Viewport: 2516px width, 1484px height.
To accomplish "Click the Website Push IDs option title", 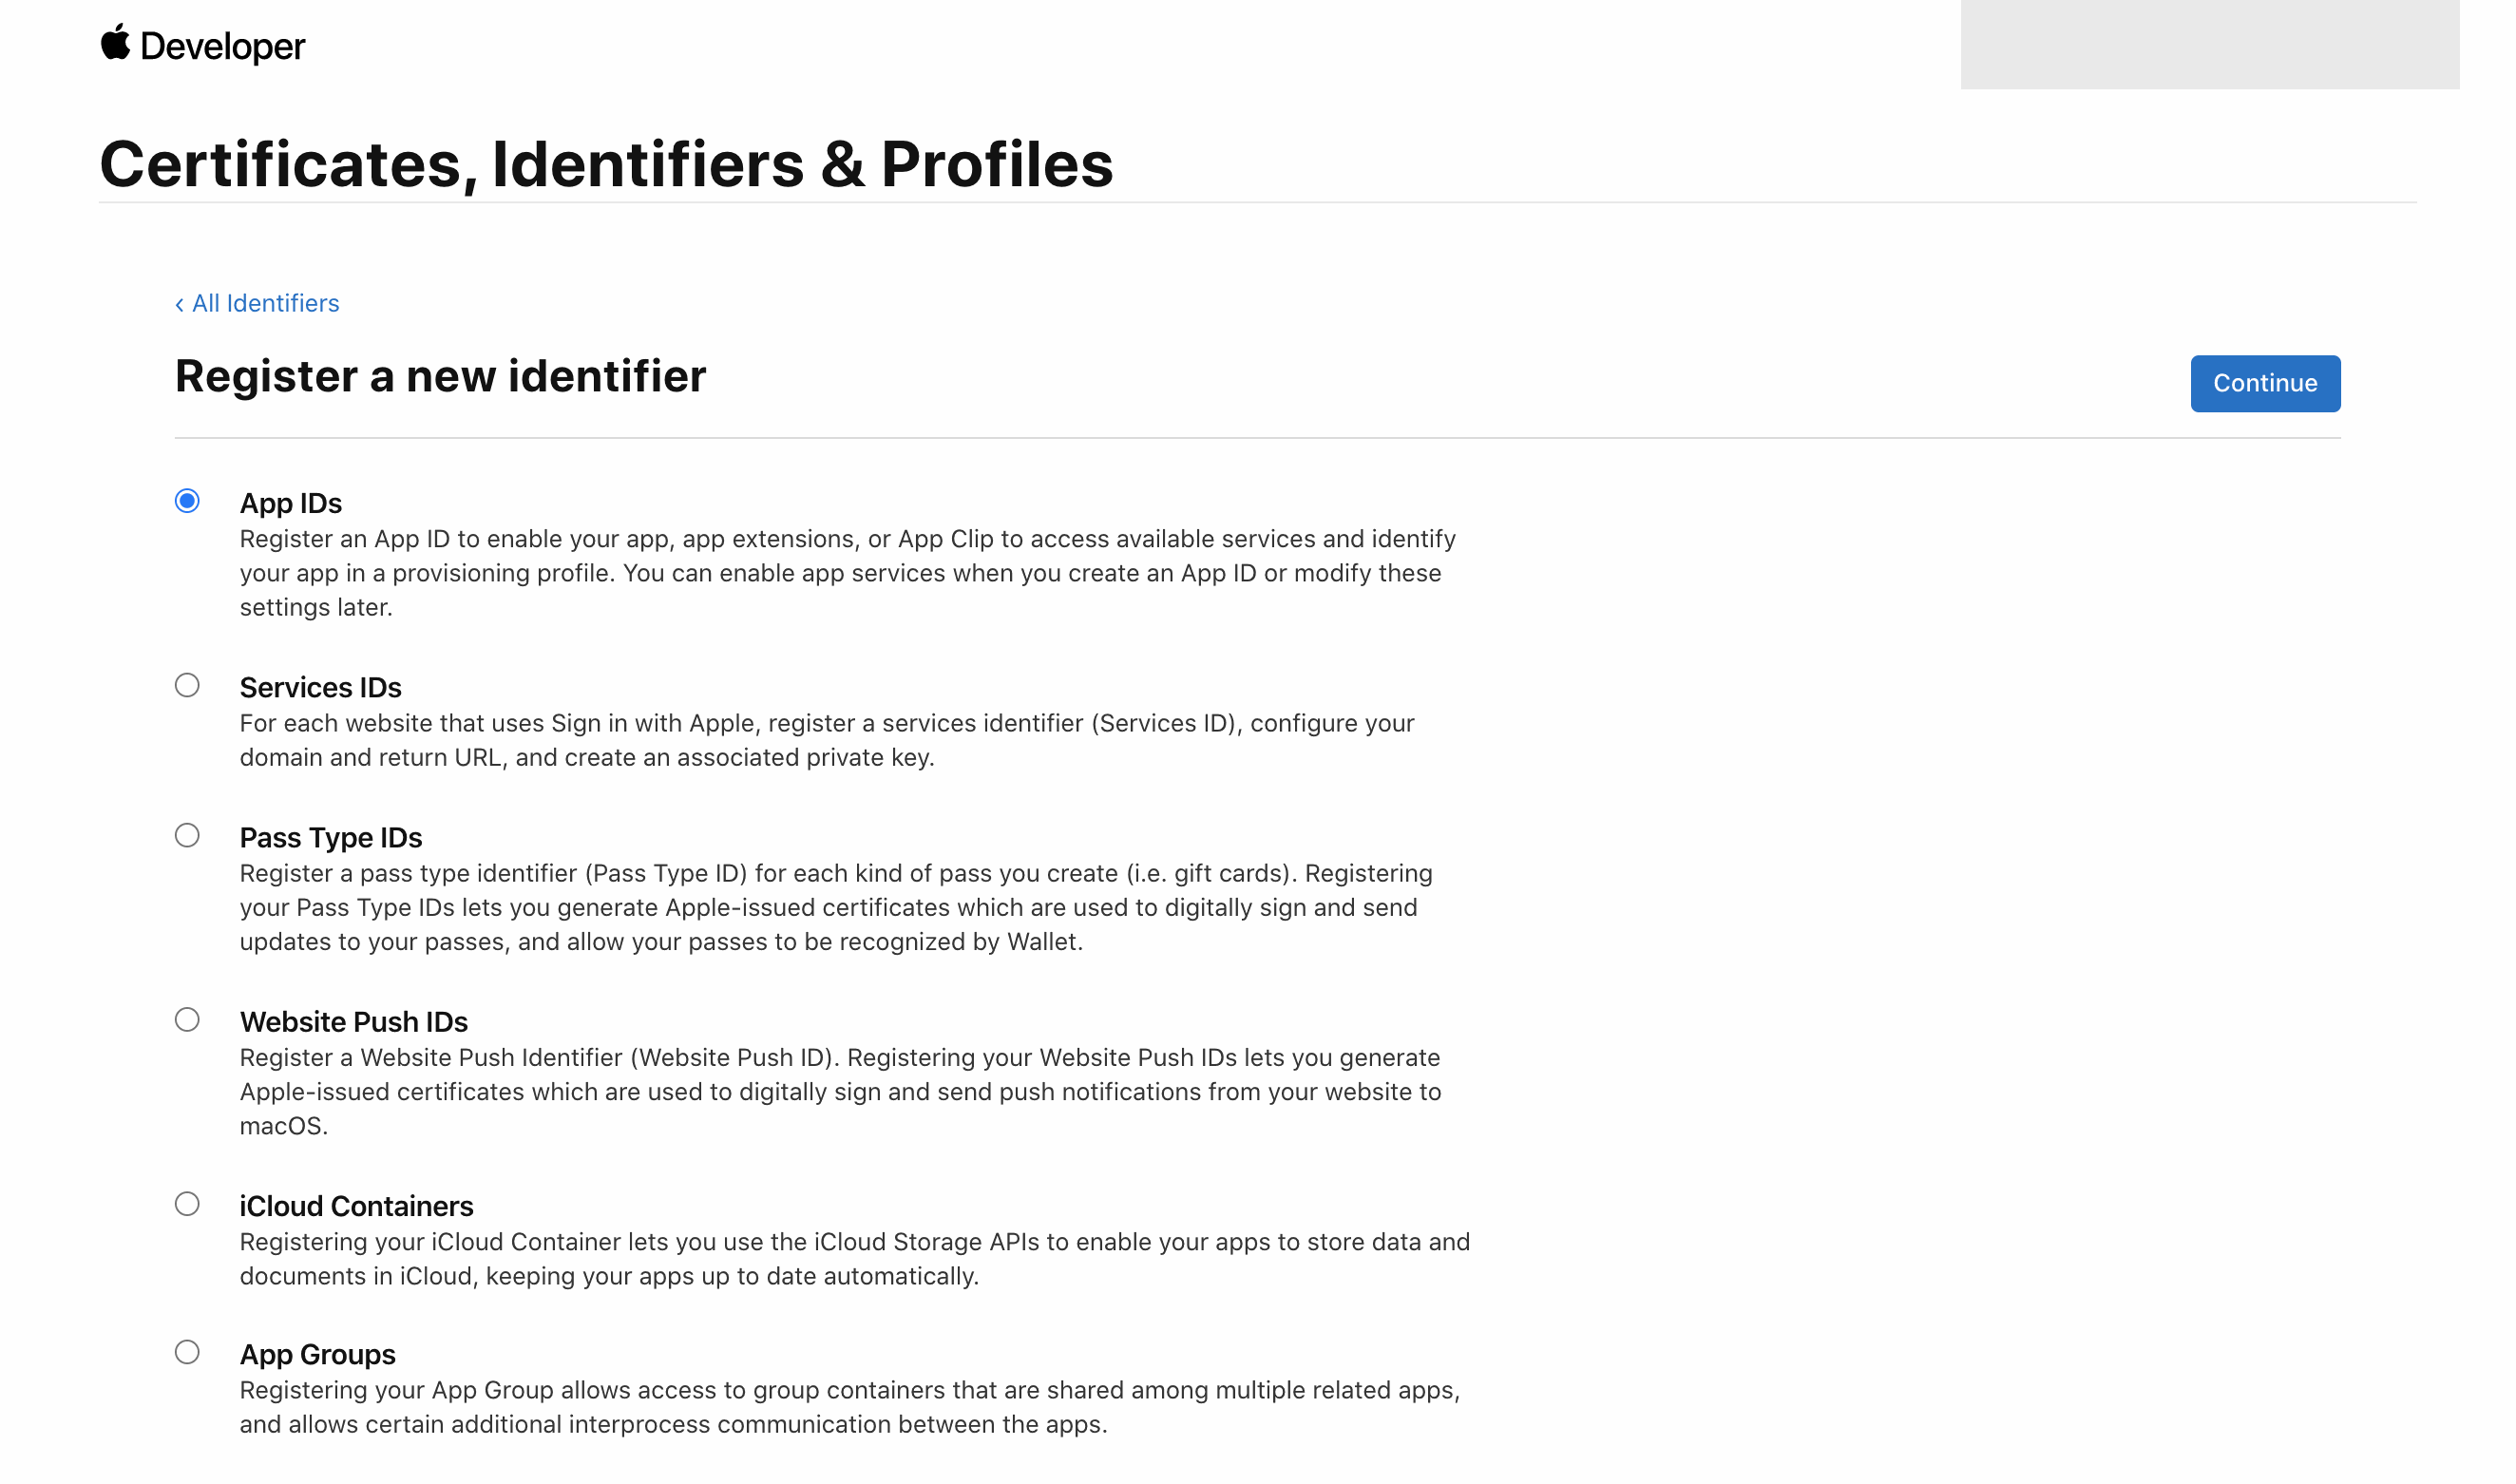I will [x=353, y=1021].
